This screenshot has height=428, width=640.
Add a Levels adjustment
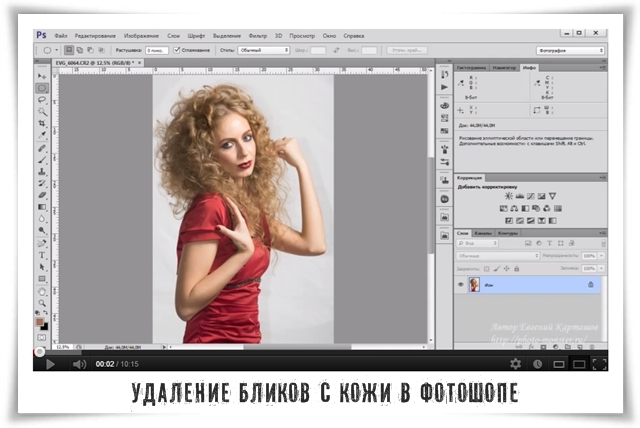coord(520,196)
